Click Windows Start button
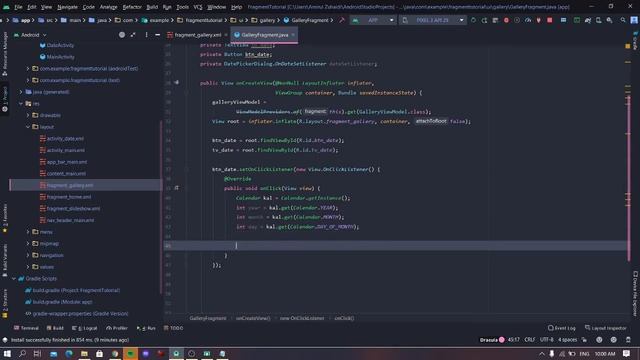The width and height of the screenshot is (640, 360). [x=7, y=353]
